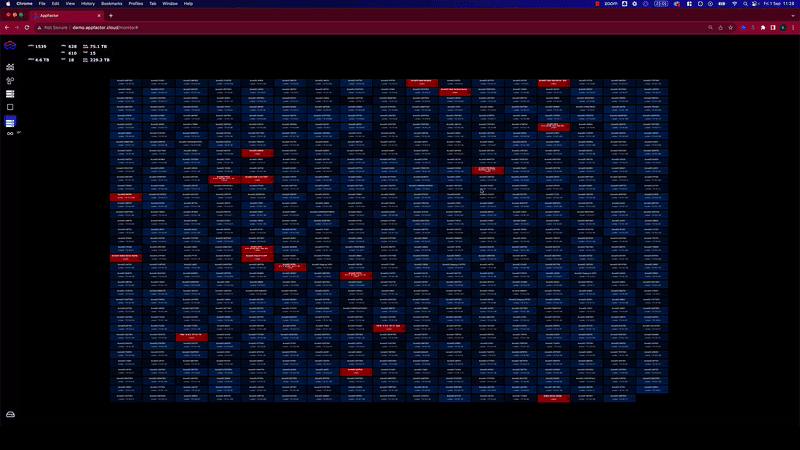The height and width of the screenshot is (450, 800).
Task: Open the File menu
Action: coord(42,4)
